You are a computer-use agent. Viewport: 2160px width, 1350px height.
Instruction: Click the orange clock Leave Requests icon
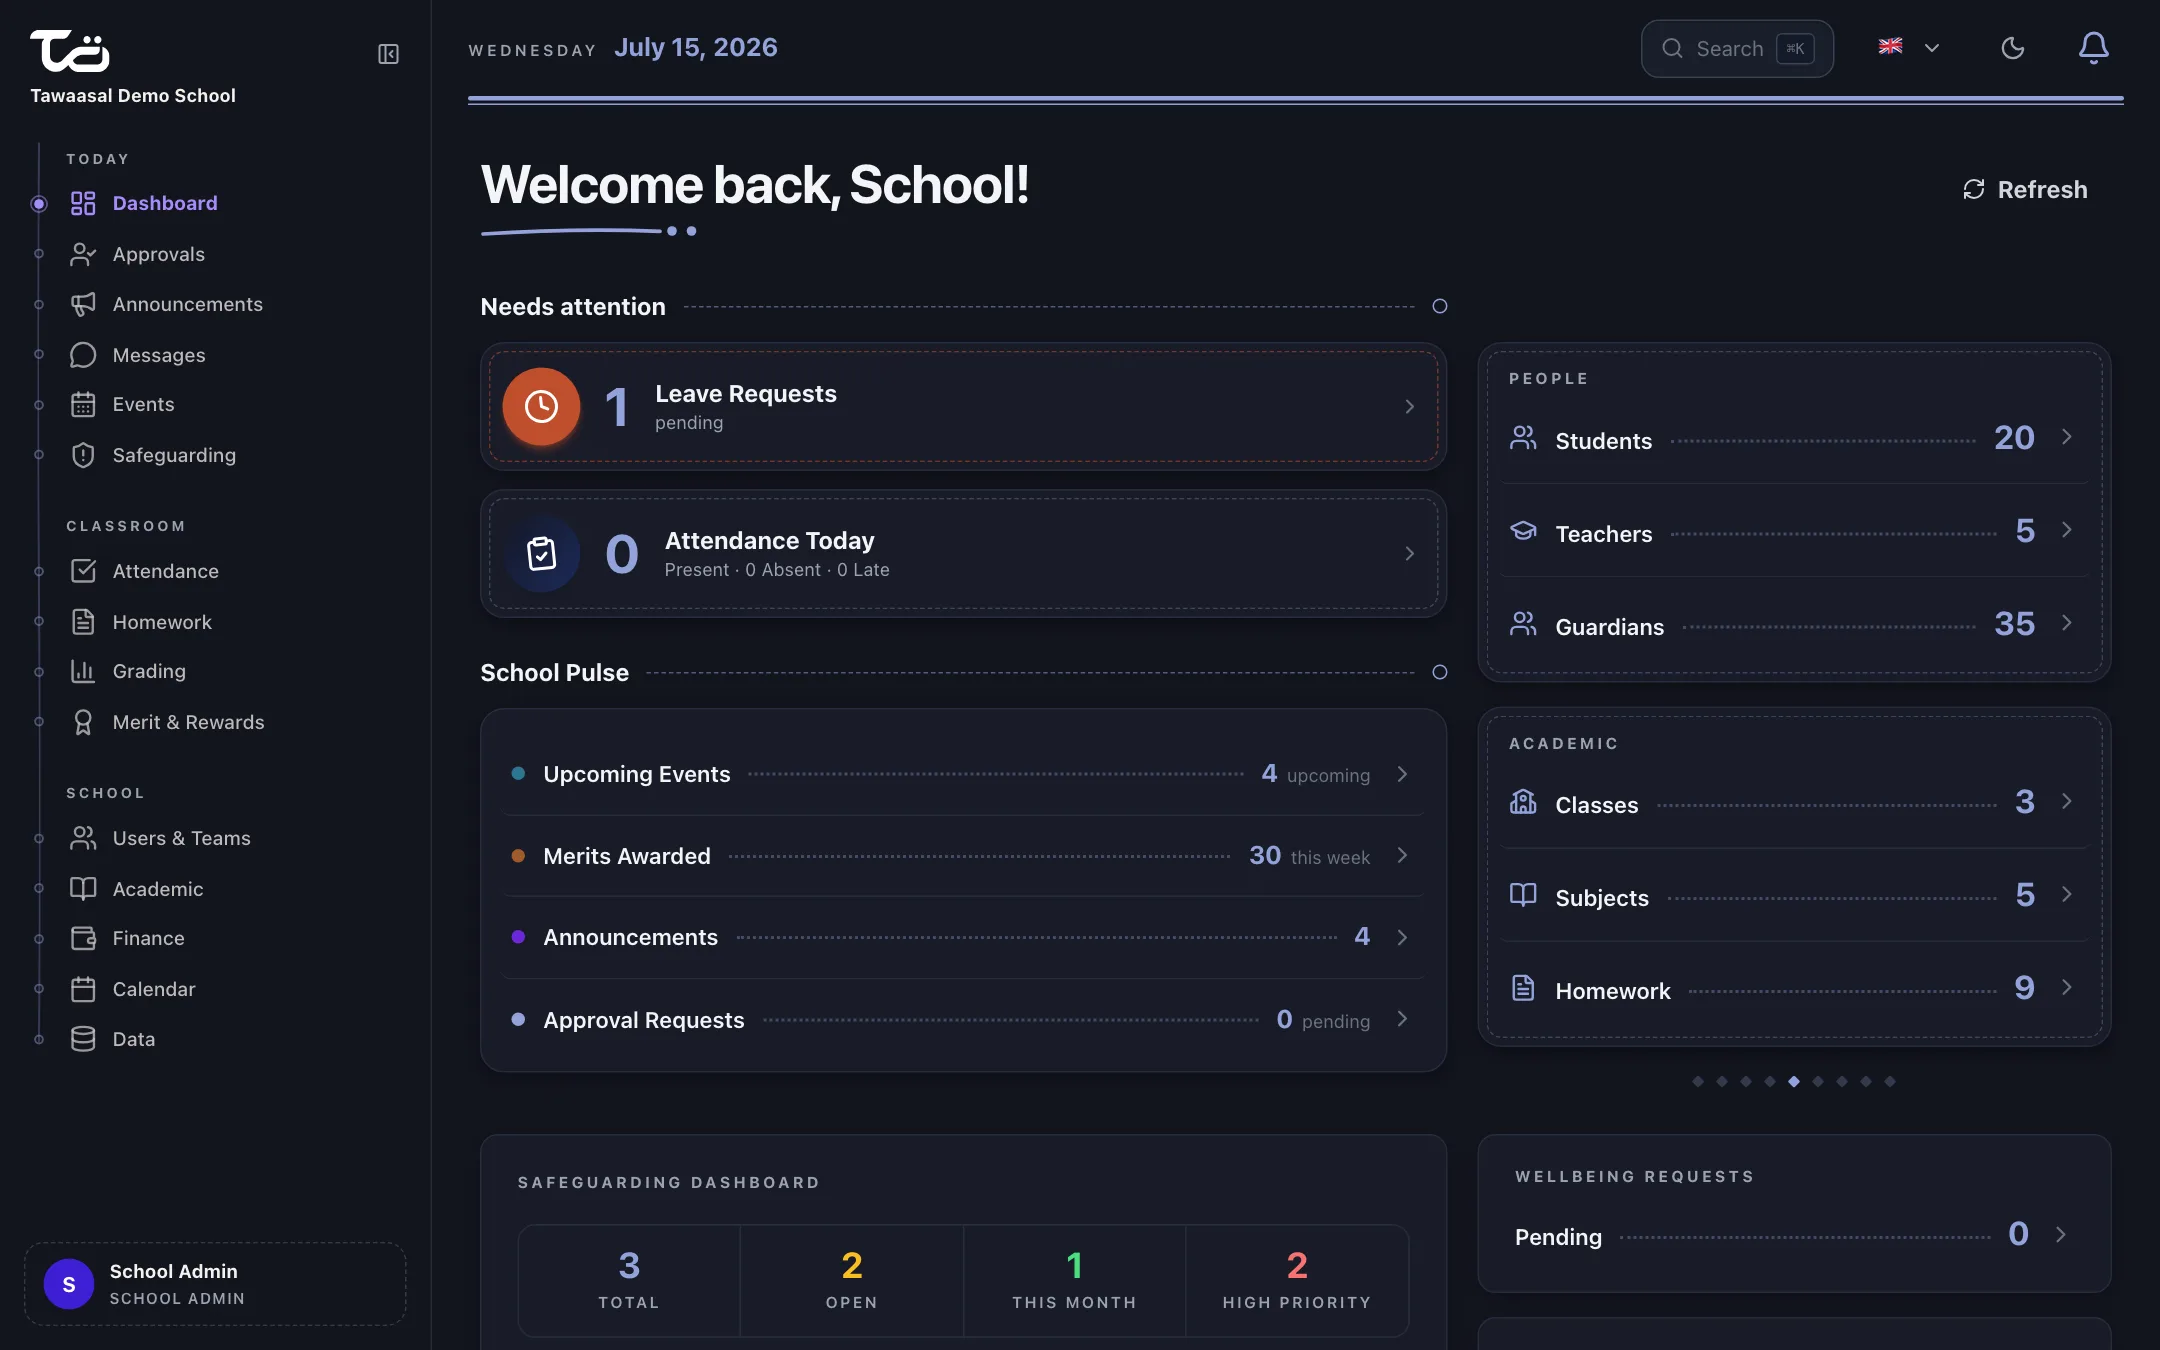click(x=541, y=406)
